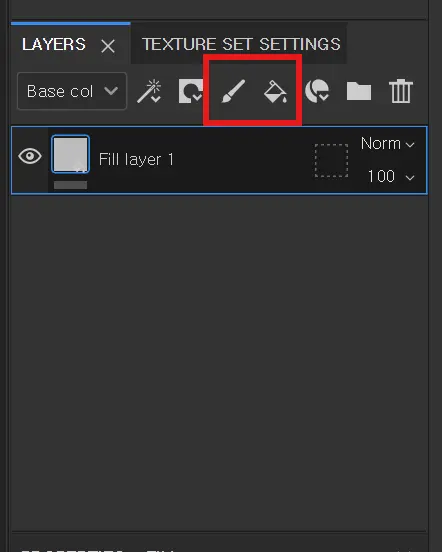Delete the selected layer with trash icon
The image size is (442, 552).
click(x=400, y=92)
